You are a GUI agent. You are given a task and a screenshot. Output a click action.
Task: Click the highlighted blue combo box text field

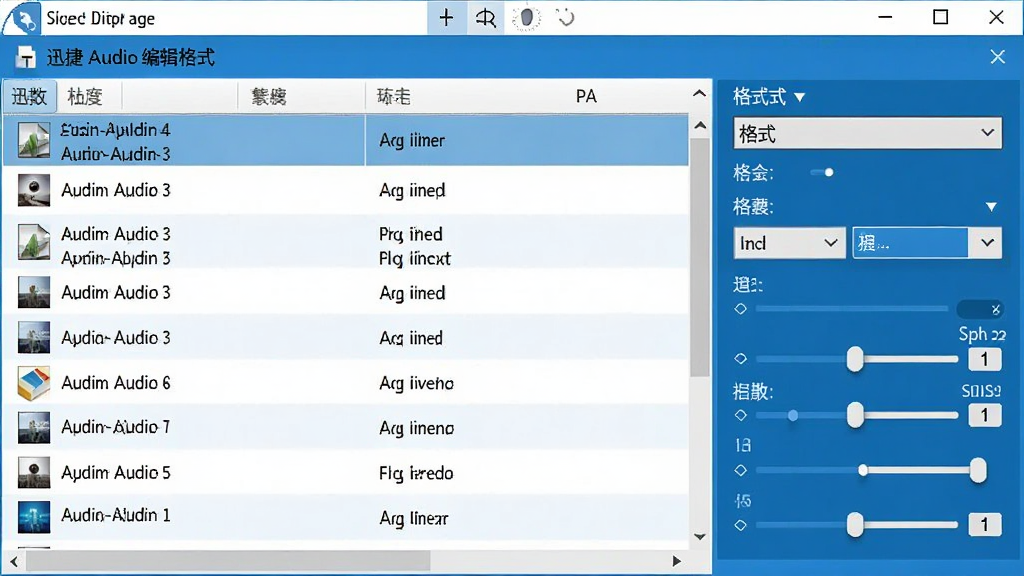pyautogui.click(x=910, y=243)
